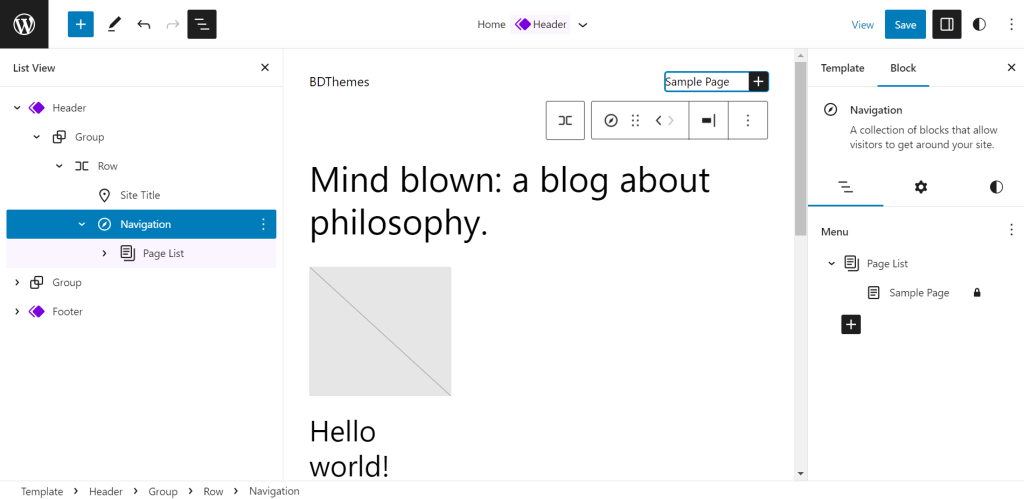Viewport: 1024px width, 499px height.
Task: Undo the last change
Action: coord(144,25)
